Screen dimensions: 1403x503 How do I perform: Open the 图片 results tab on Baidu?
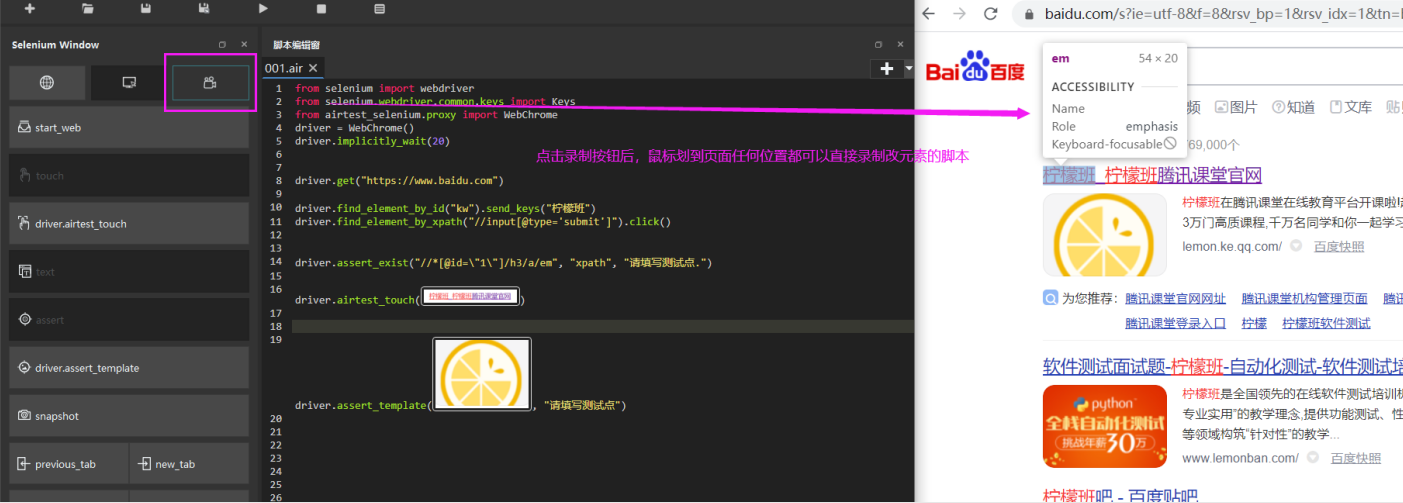click(1236, 107)
